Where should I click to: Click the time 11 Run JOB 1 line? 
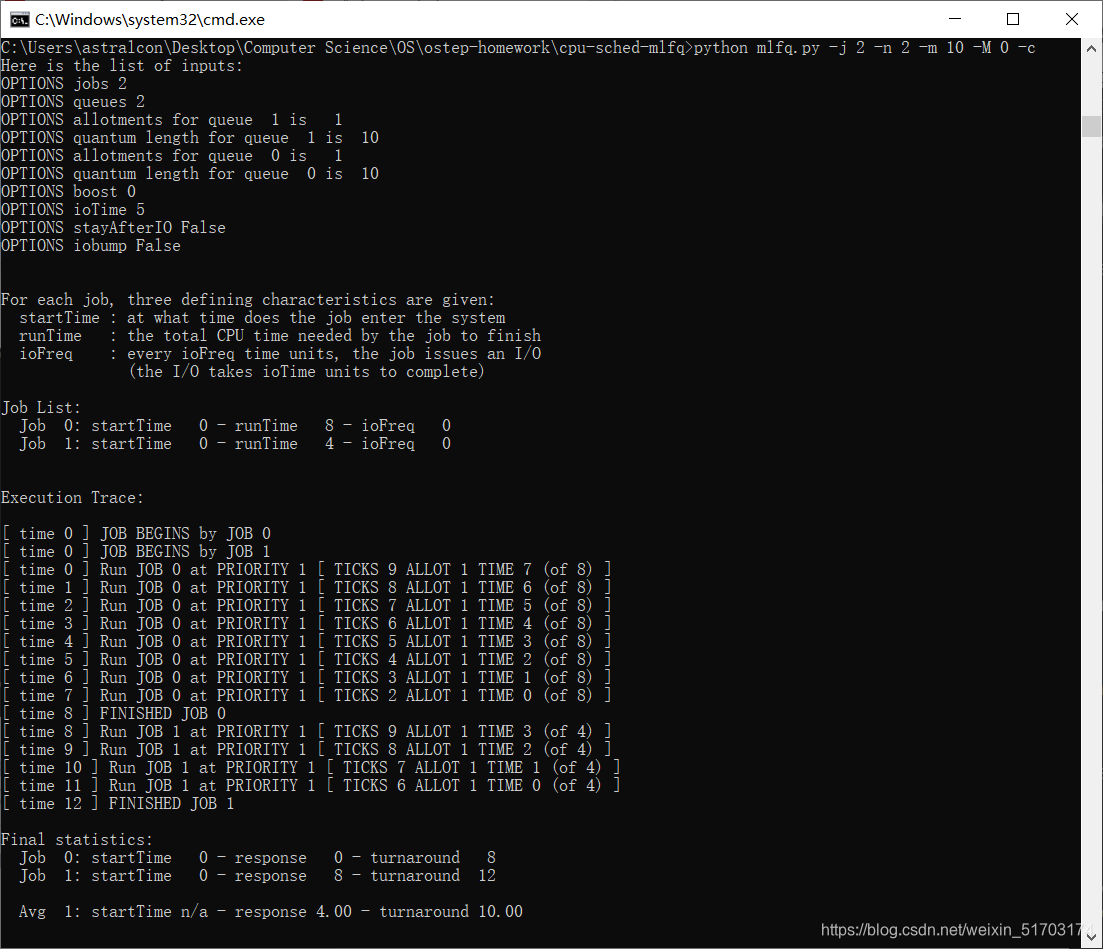pos(311,786)
